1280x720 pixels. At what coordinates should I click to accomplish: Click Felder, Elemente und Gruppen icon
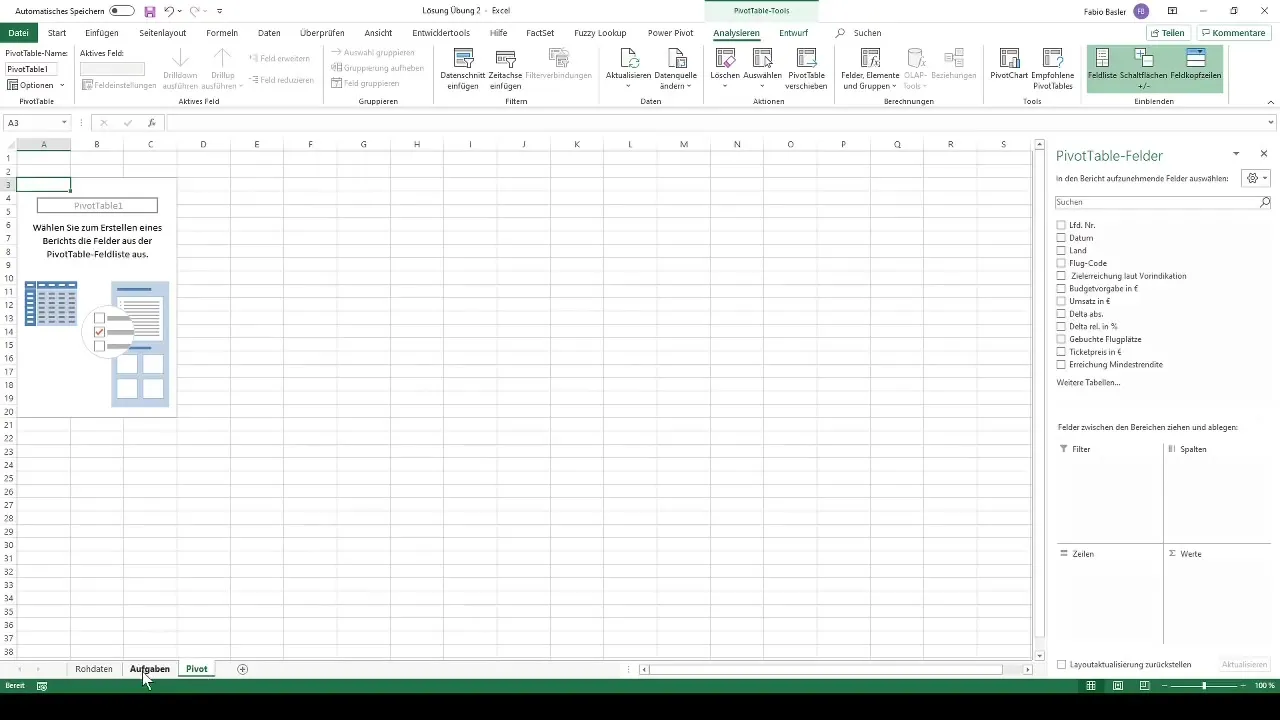click(x=870, y=58)
